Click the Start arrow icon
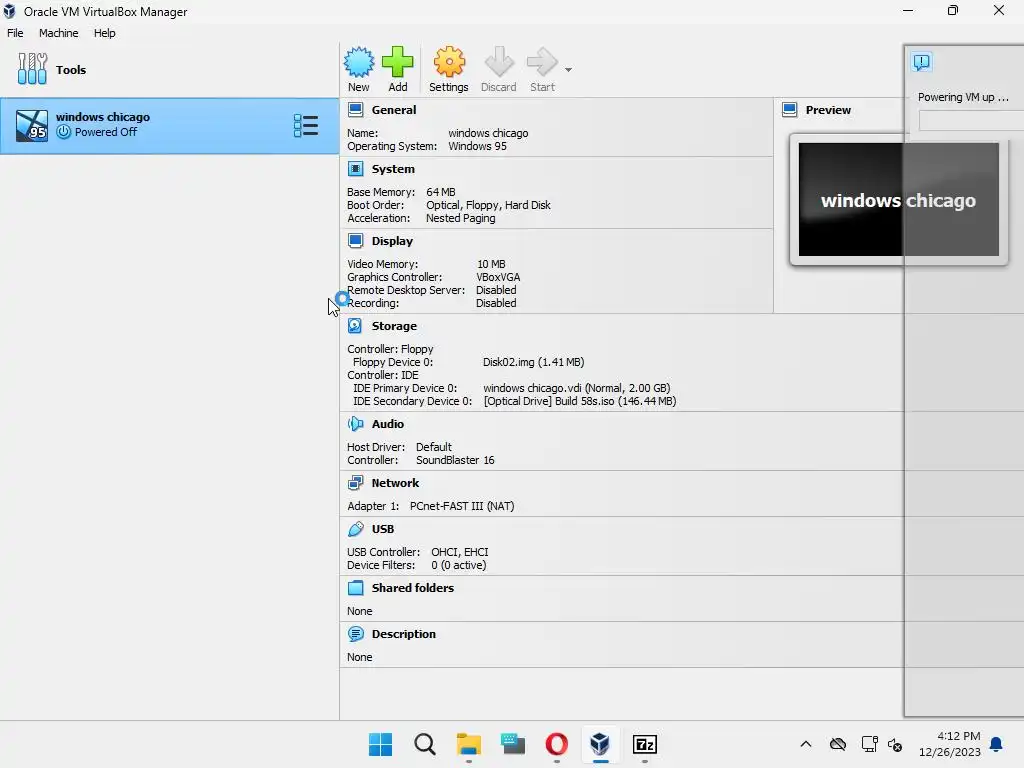The width and height of the screenshot is (1024, 768). pos(542,62)
